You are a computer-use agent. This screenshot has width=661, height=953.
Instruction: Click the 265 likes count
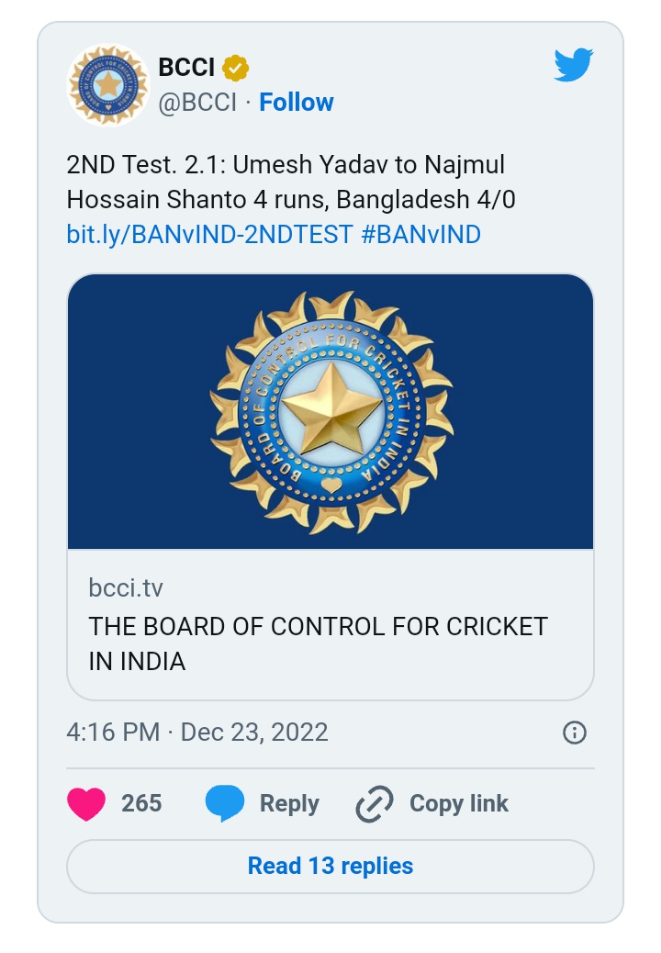click(141, 804)
